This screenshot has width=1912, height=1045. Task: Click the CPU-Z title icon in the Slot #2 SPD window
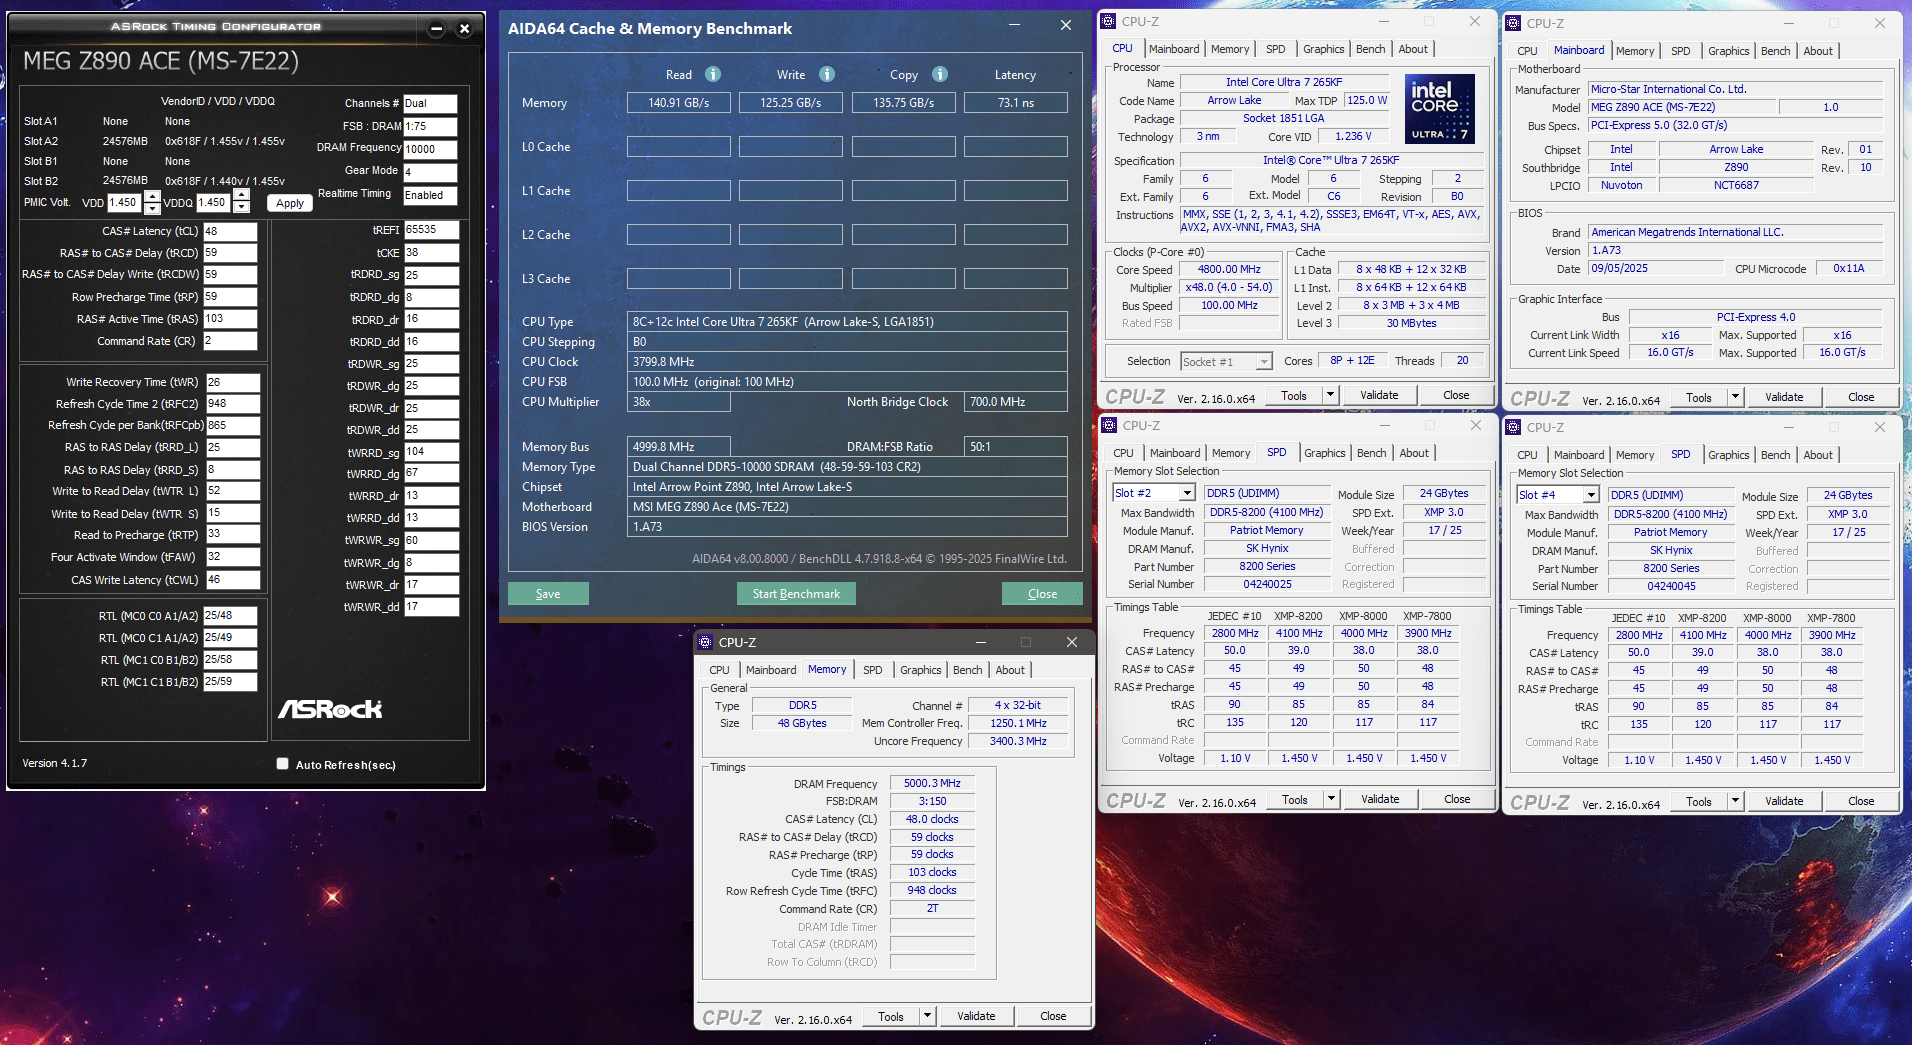(x=1109, y=426)
